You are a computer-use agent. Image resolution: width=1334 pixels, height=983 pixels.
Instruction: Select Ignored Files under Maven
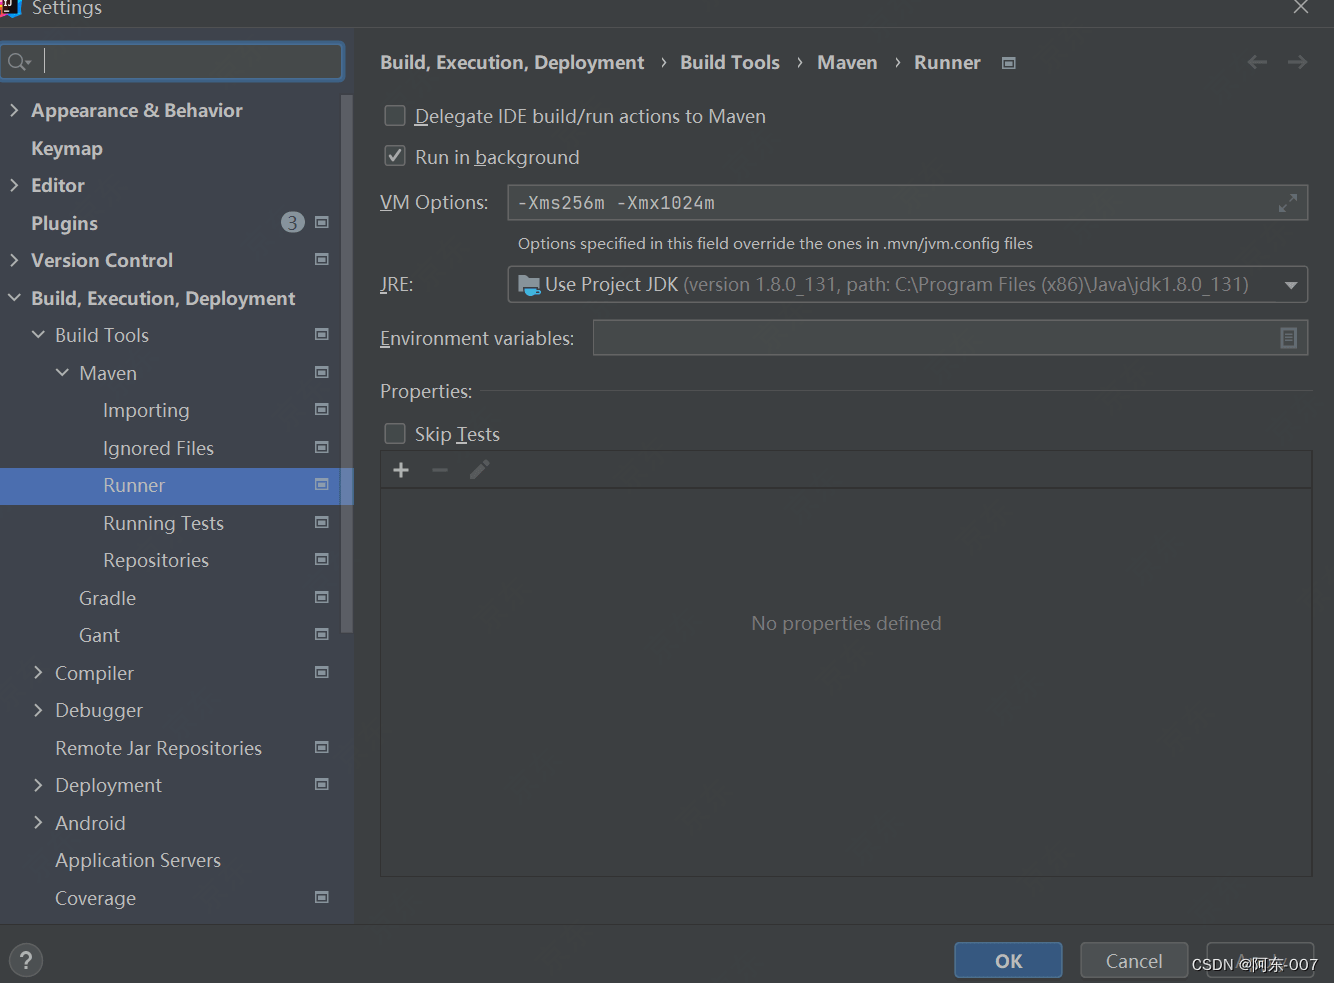[x=158, y=448]
